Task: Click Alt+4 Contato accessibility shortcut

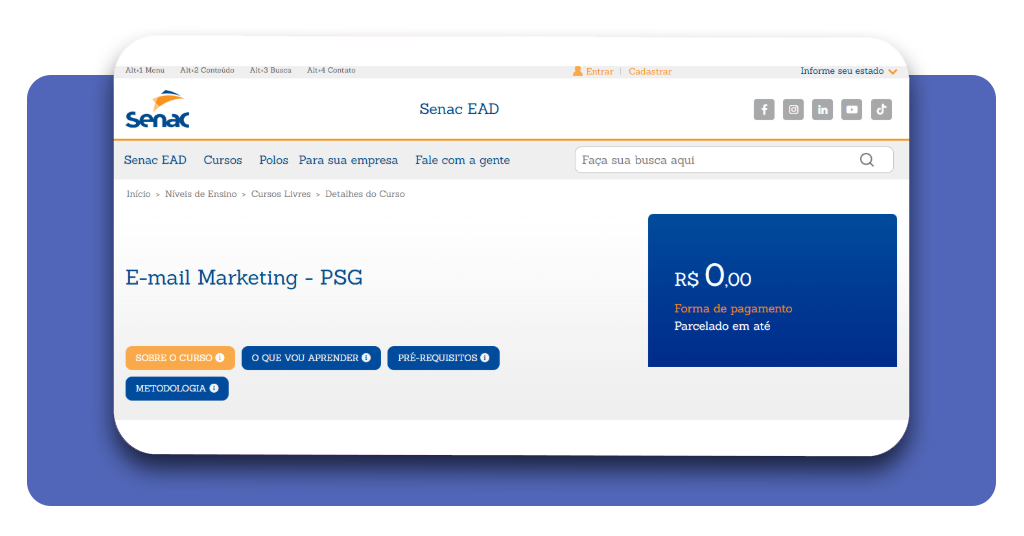Action: tap(331, 71)
